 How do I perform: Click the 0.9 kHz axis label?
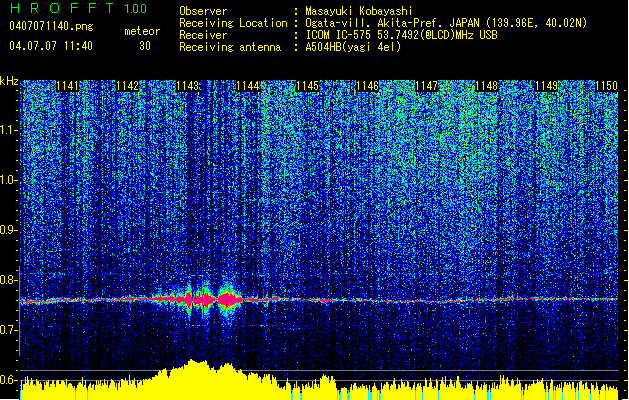coord(8,230)
